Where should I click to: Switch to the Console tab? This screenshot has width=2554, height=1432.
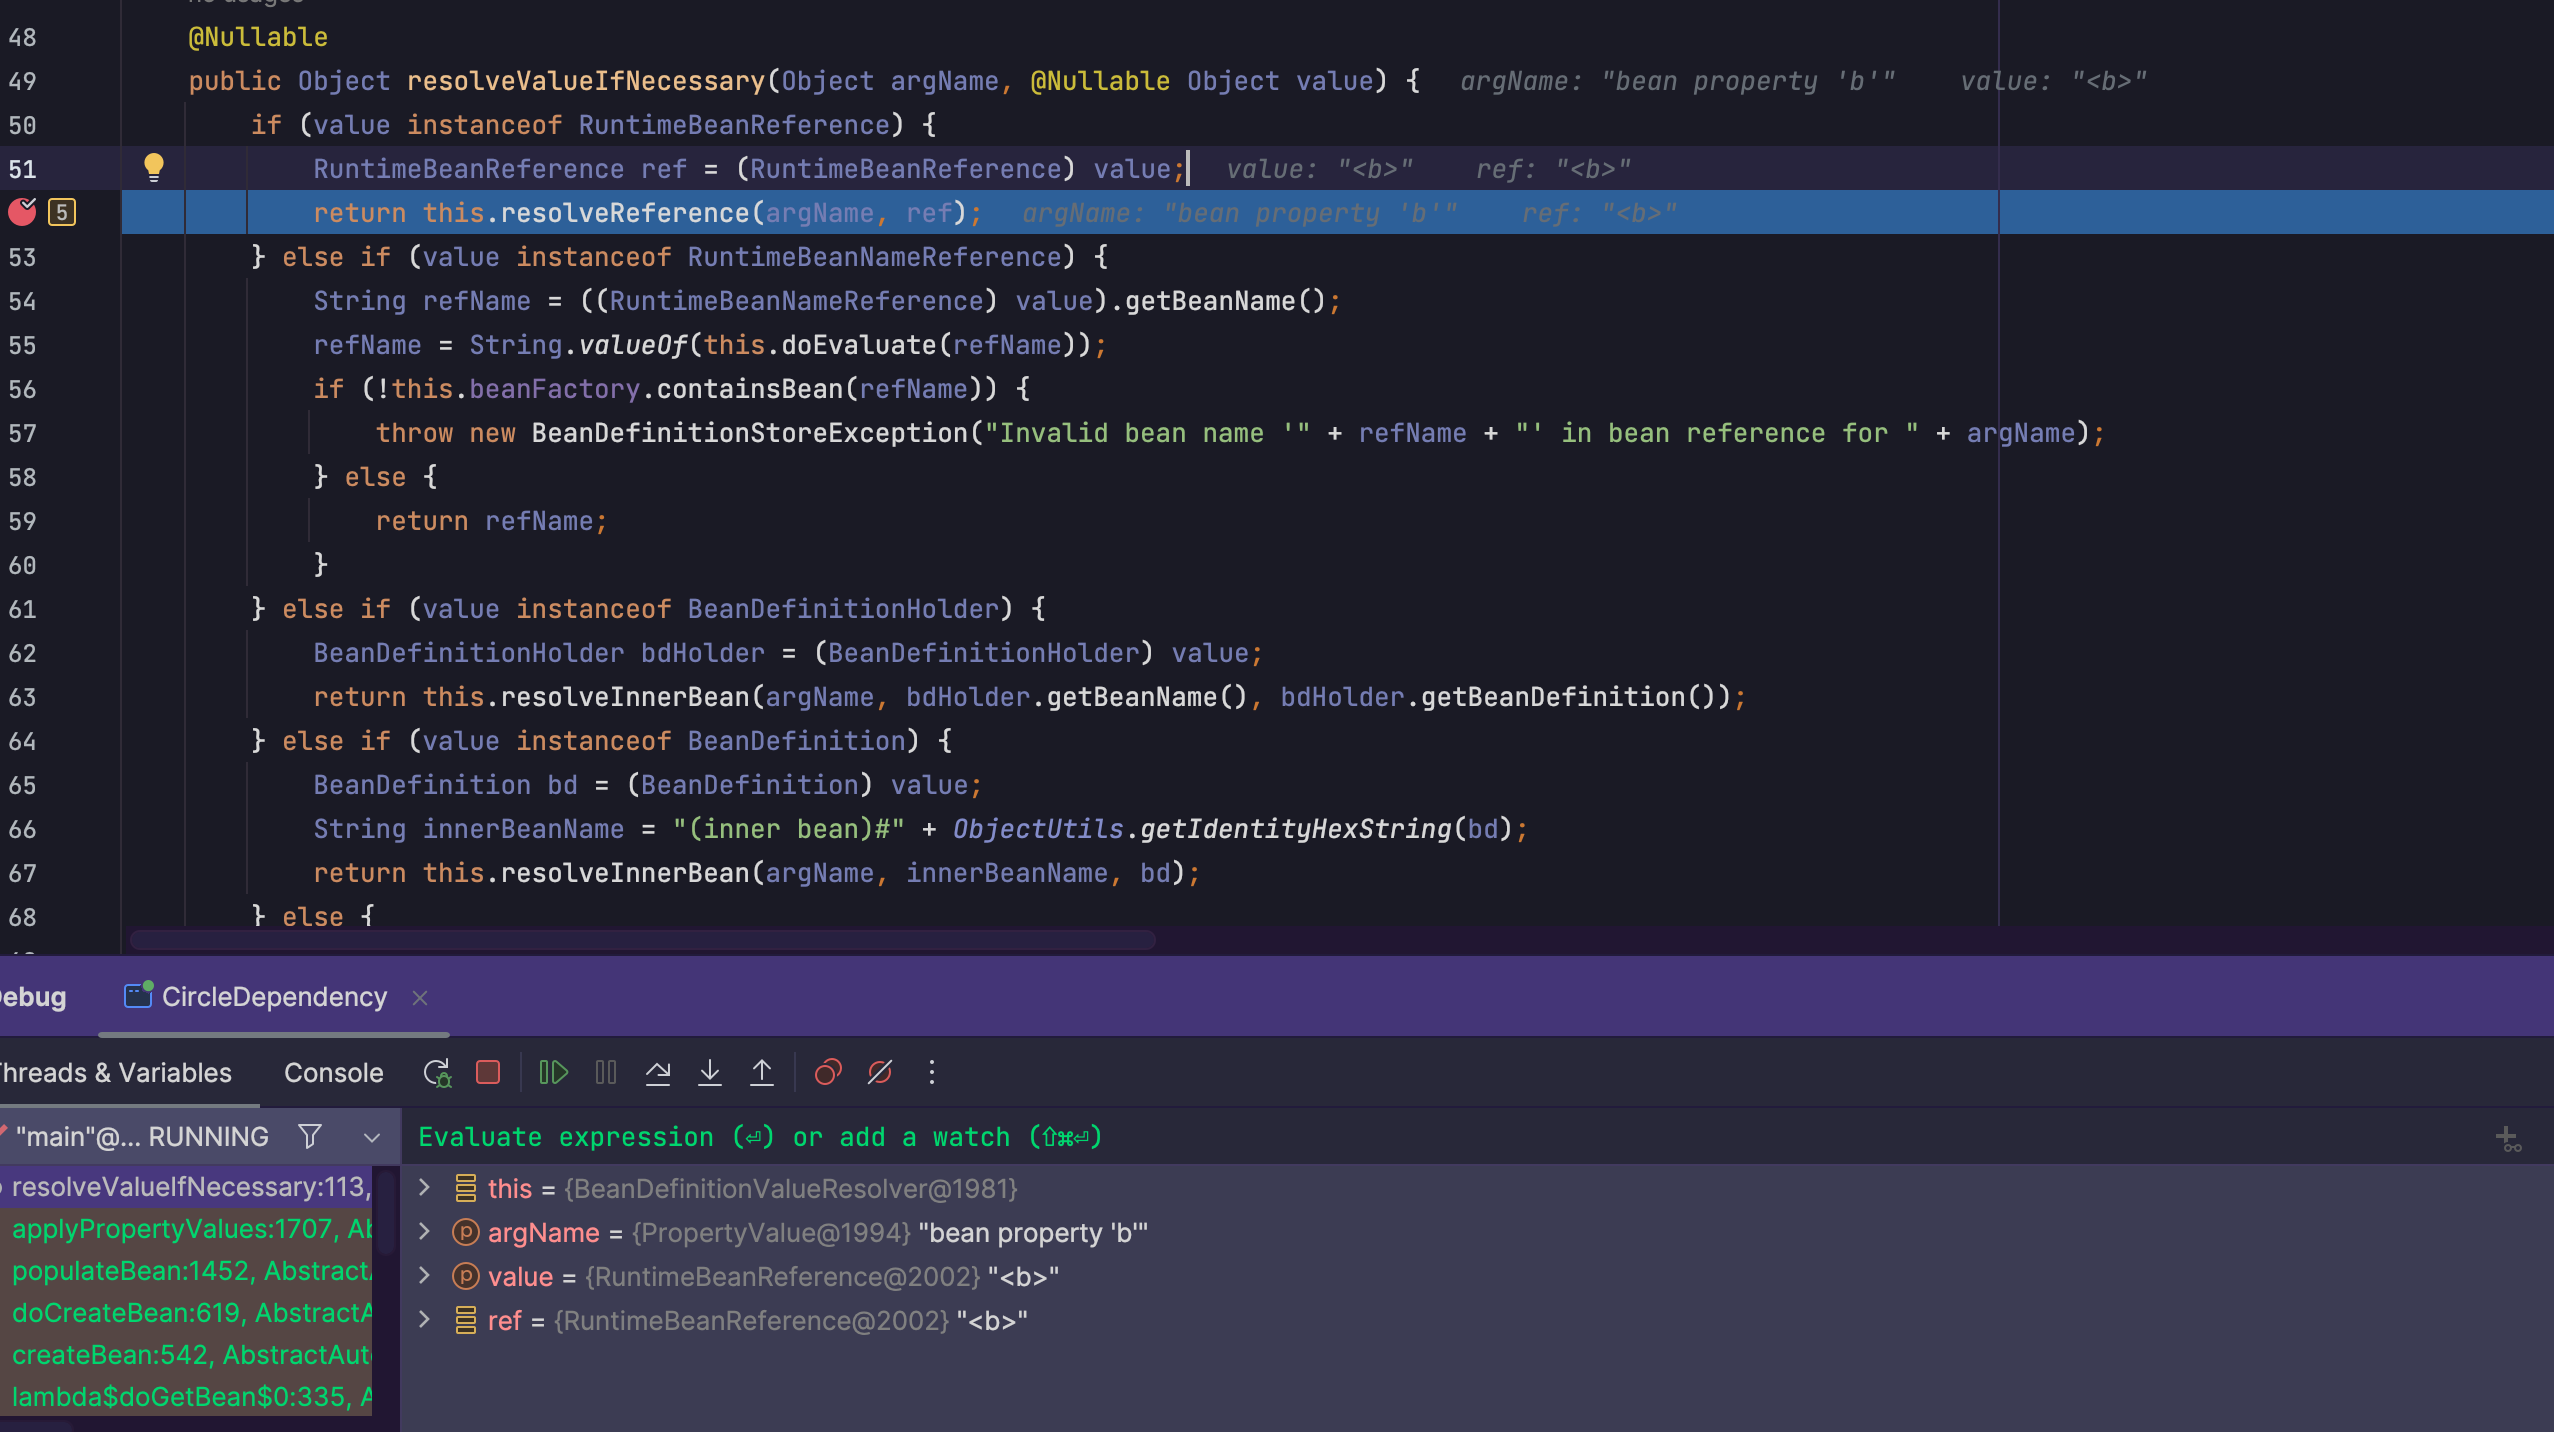pos(333,1073)
